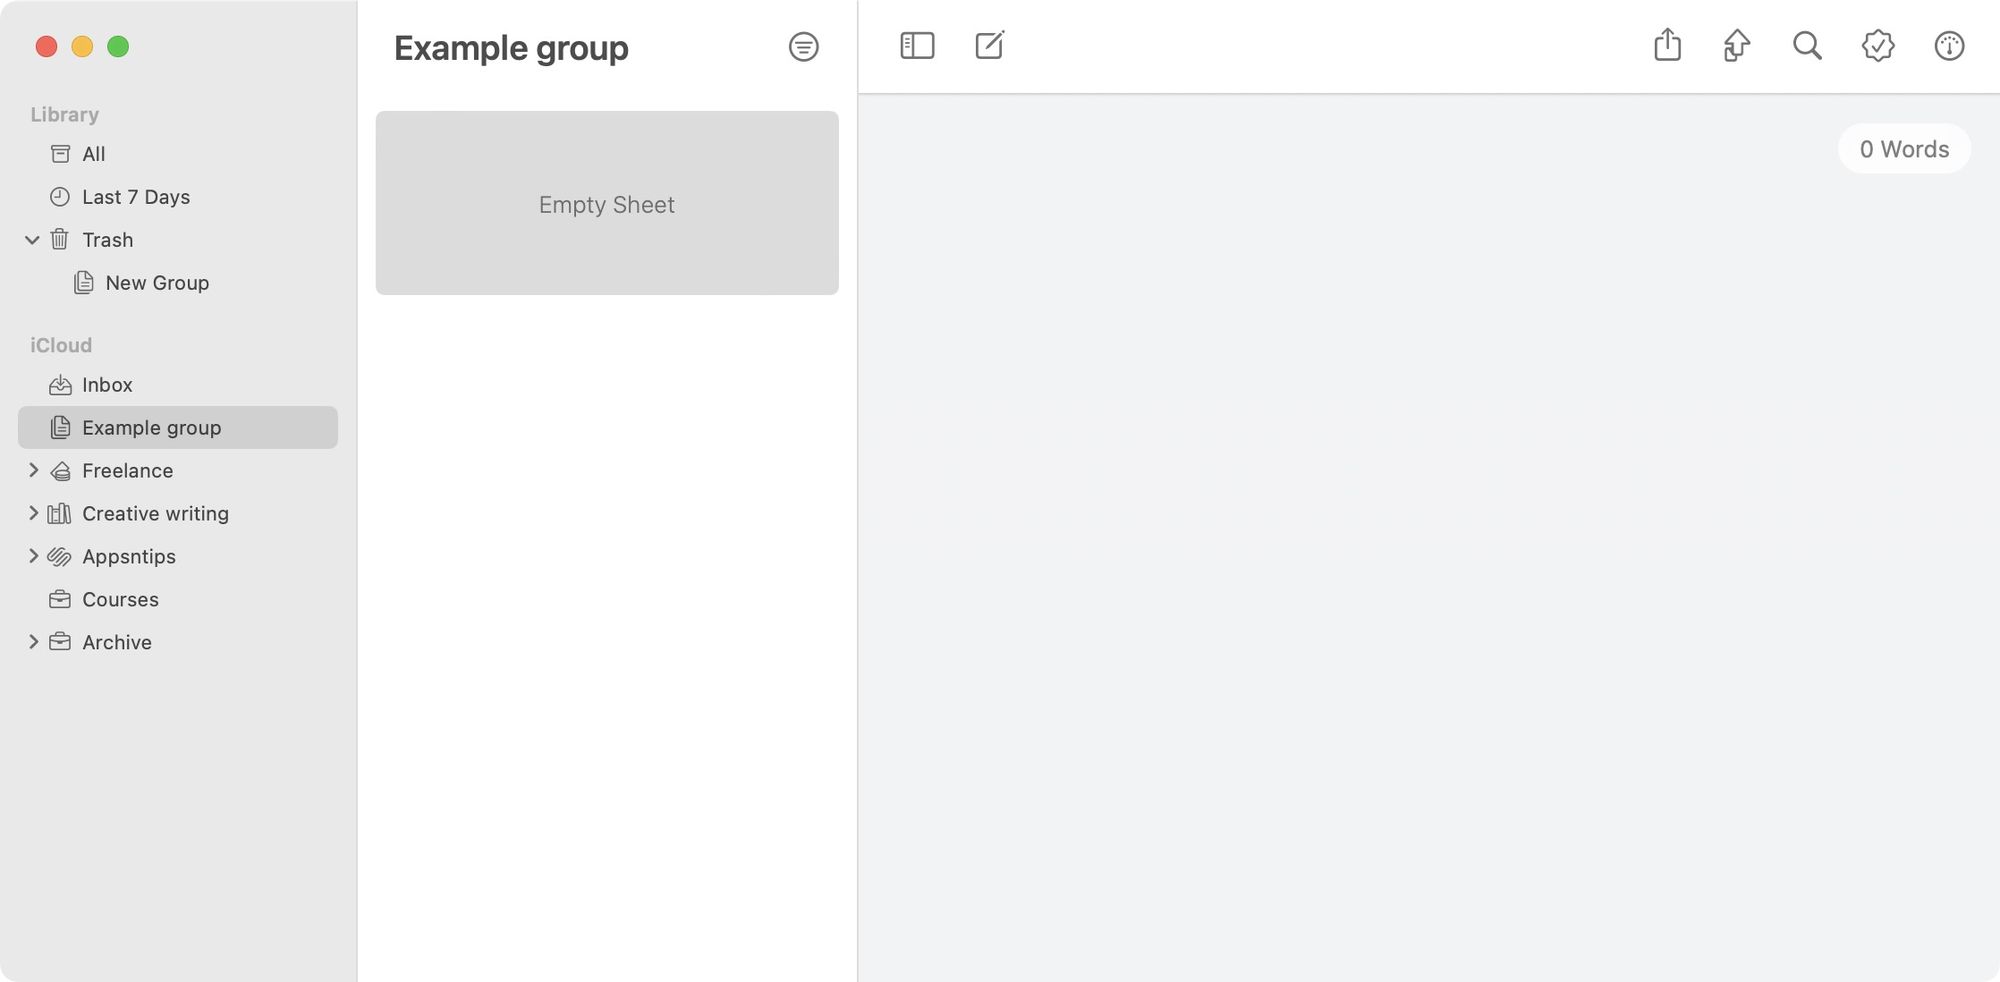Toggle the sidebar panel view icon
The width and height of the screenshot is (2000, 982).
917,46
